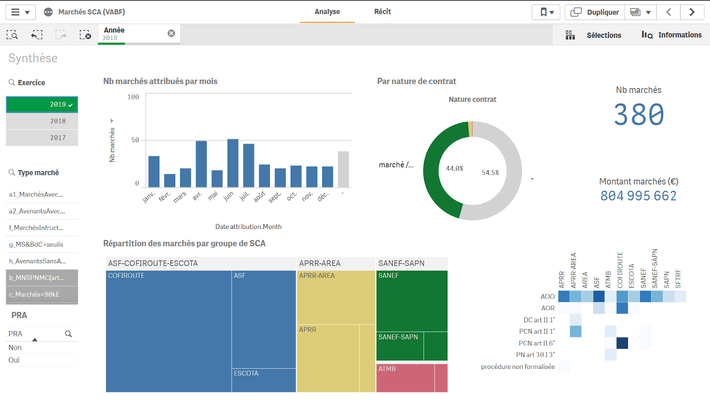Click the ESCOTA treemap block
The image size is (710, 400).
(264, 381)
